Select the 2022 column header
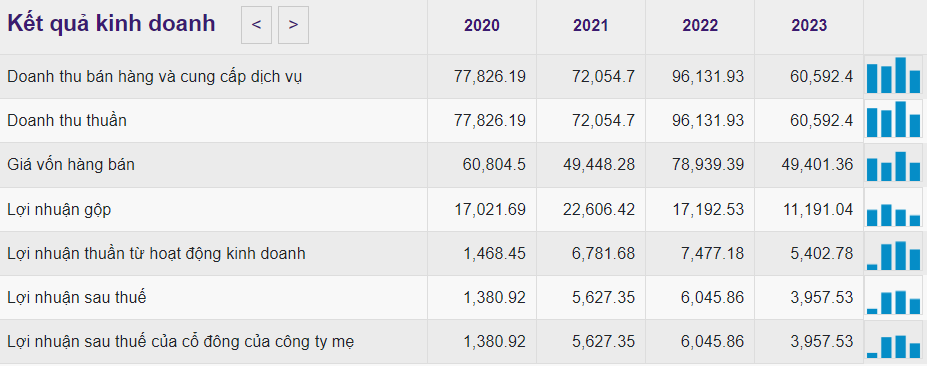The height and width of the screenshot is (366, 927). 700,25
